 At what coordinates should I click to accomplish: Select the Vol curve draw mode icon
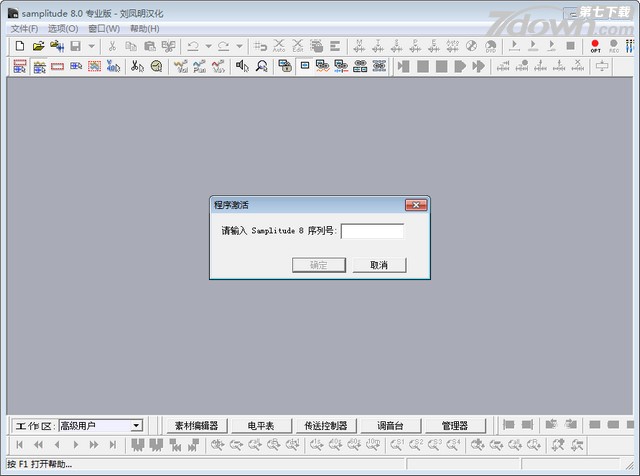(x=180, y=66)
